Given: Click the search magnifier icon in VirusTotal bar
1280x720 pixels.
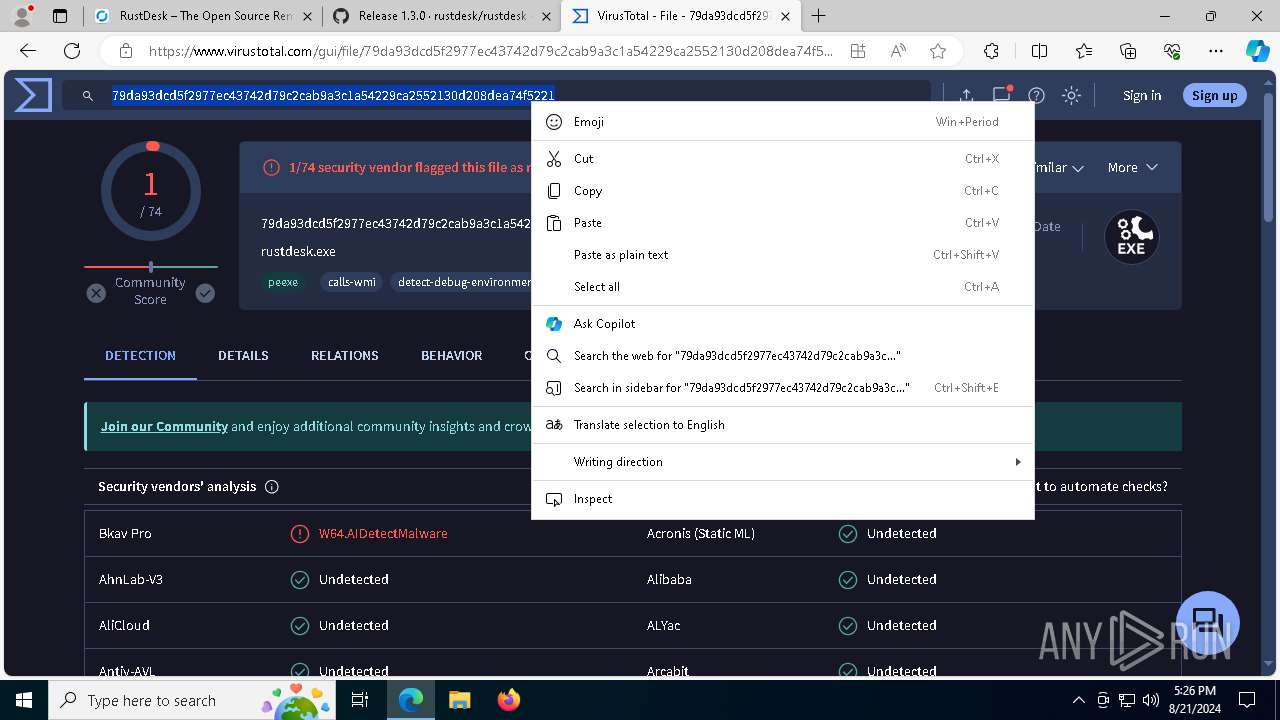Looking at the screenshot, I should 88,95.
